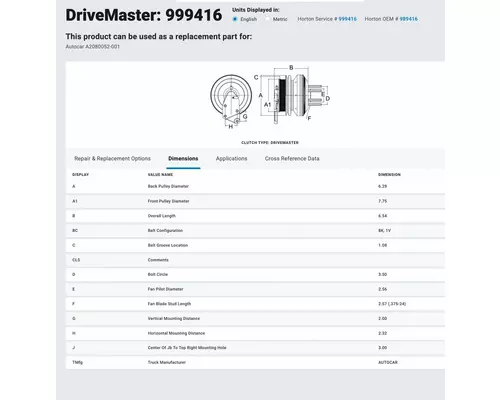Click the 7.75 value for Front Pulley Diameter
The width and height of the screenshot is (500, 400).
coord(383,201)
